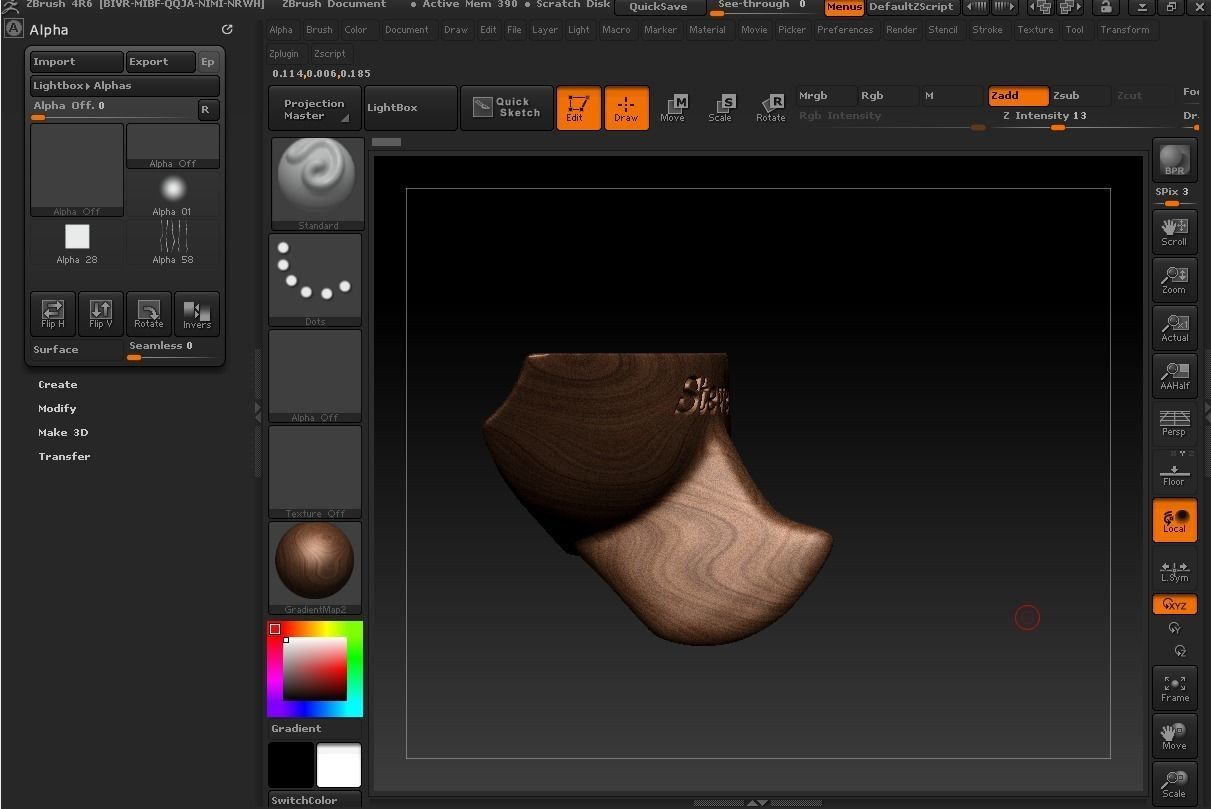1211x809 pixels.
Task: Select the Alpha 01 thumbnail
Action: coord(173,194)
